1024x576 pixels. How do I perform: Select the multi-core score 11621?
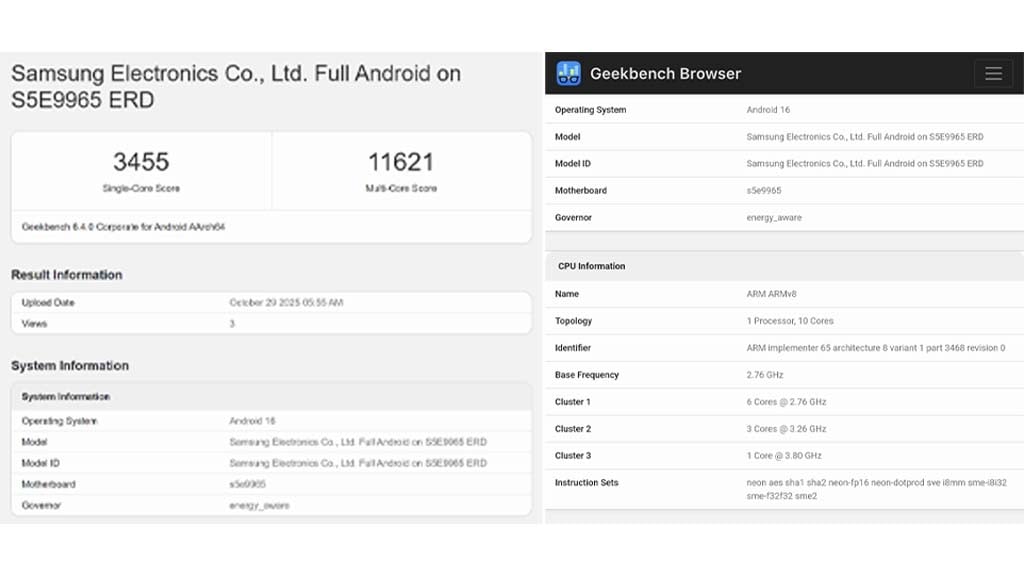pyautogui.click(x=401, y=162)
